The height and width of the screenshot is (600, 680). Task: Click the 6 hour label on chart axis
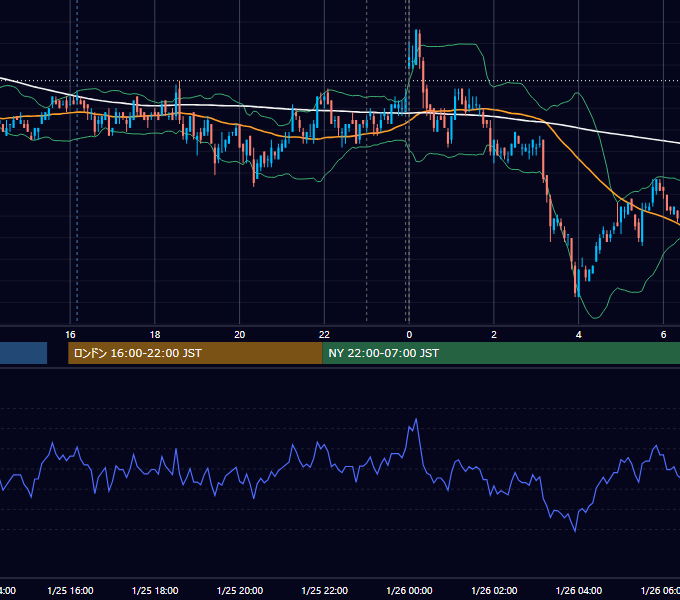tap(663, 335)
